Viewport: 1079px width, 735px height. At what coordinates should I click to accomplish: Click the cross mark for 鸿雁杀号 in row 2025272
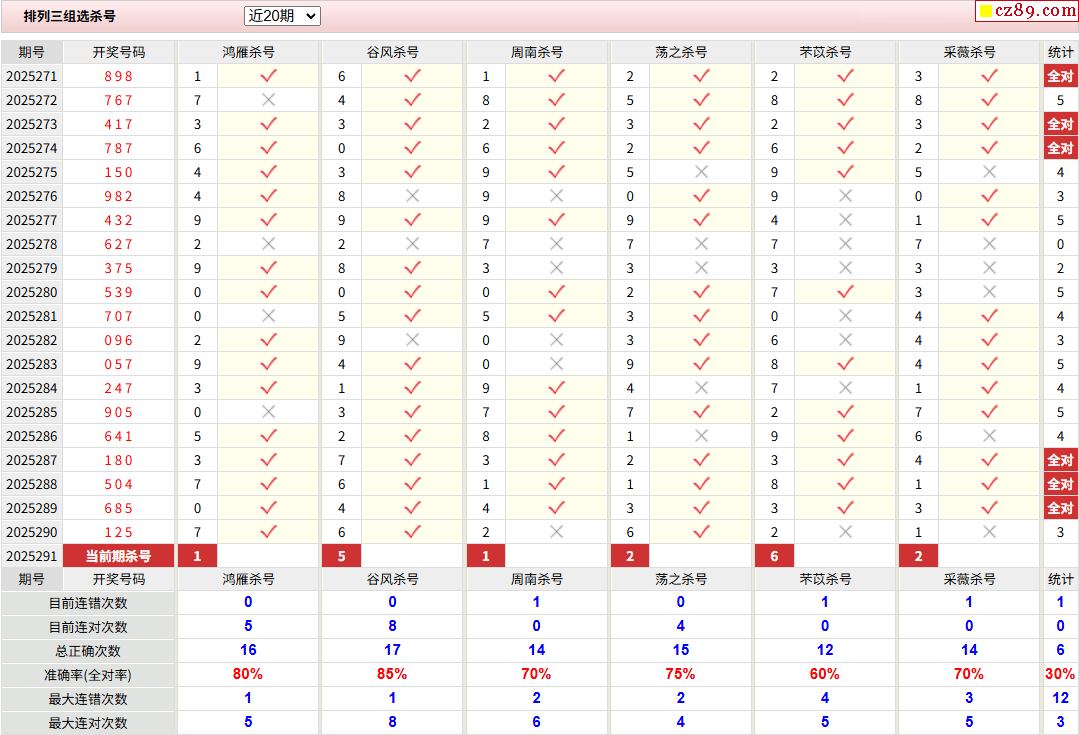[268, 100]
